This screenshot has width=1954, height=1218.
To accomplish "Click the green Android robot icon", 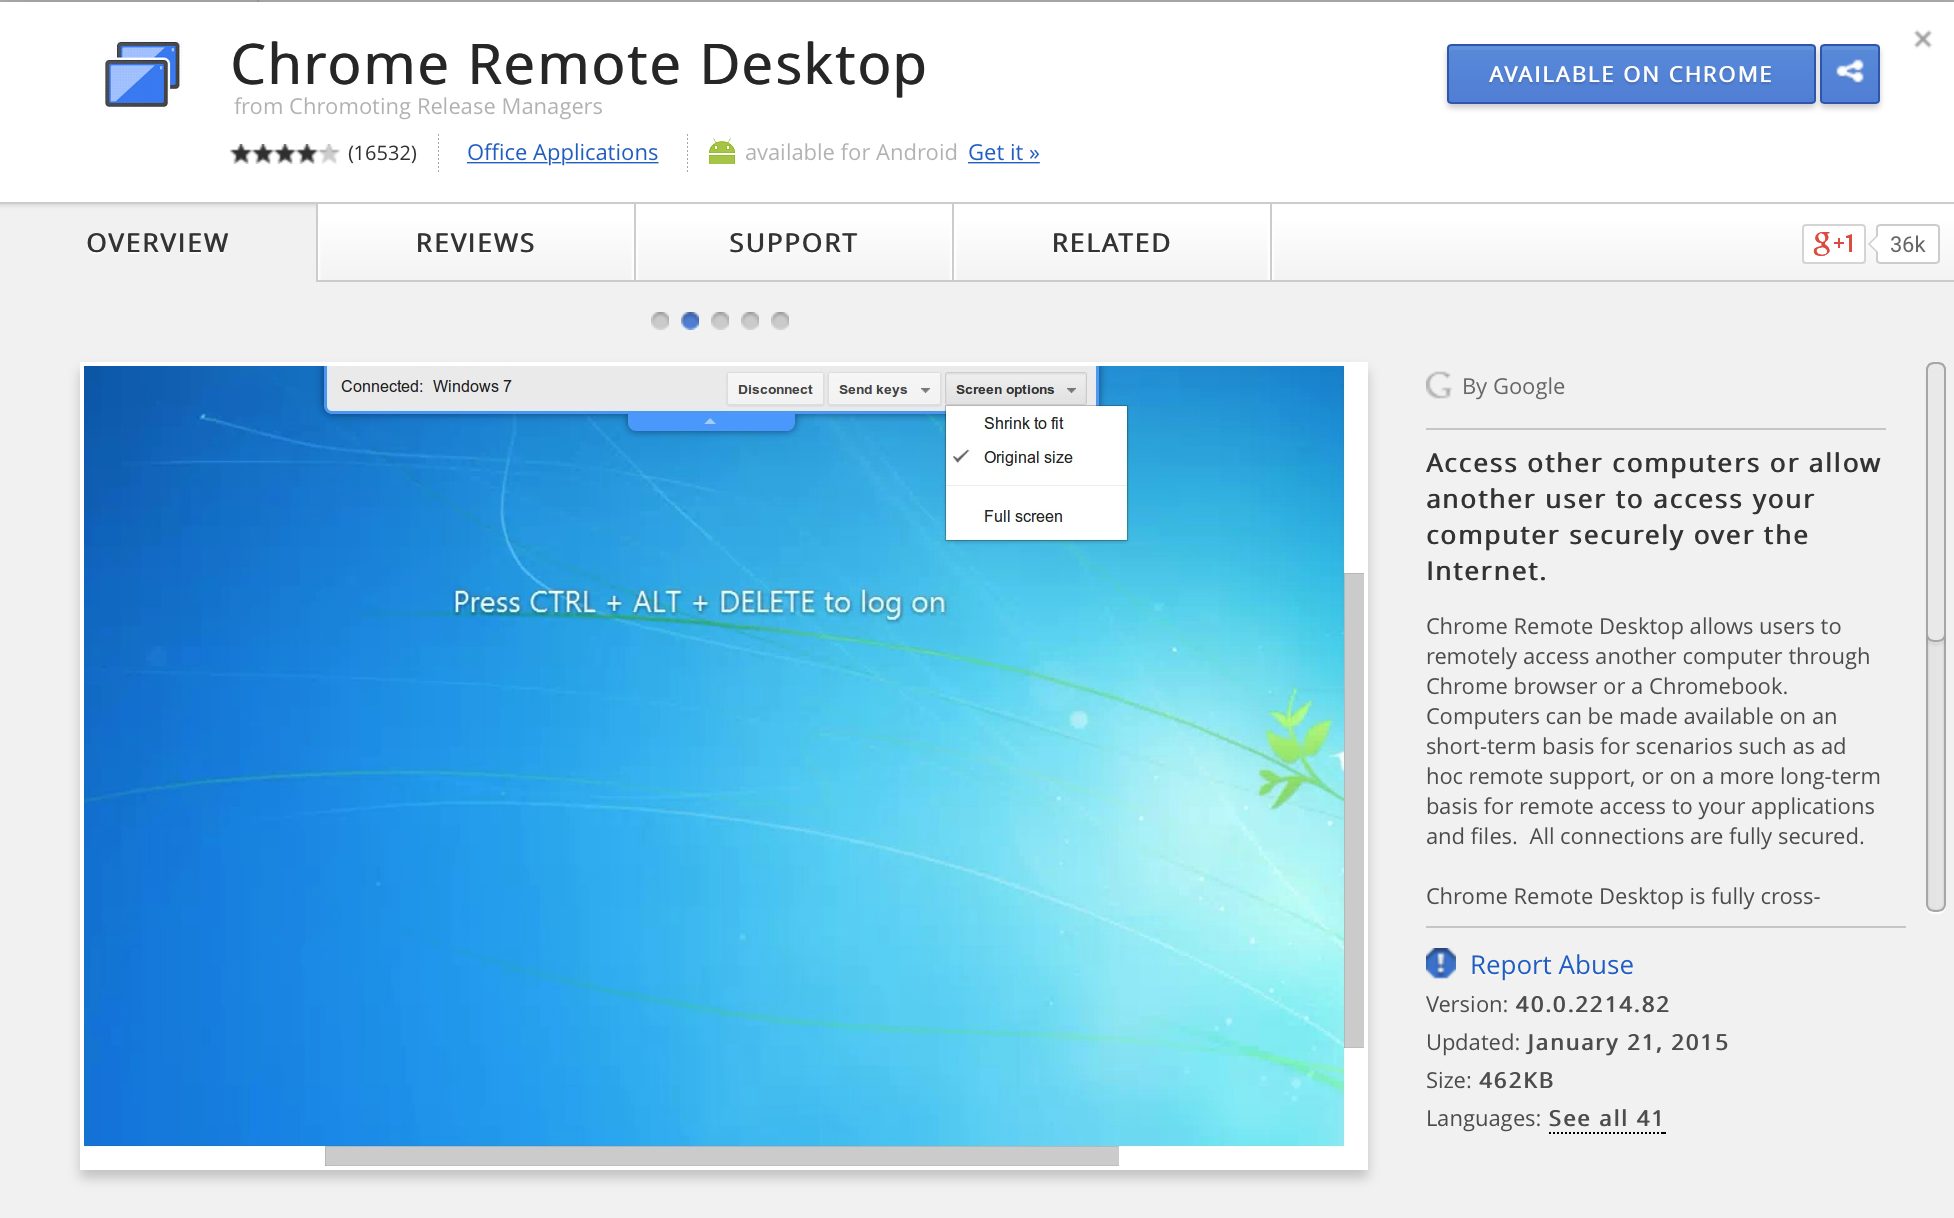I will coord(722,152).
